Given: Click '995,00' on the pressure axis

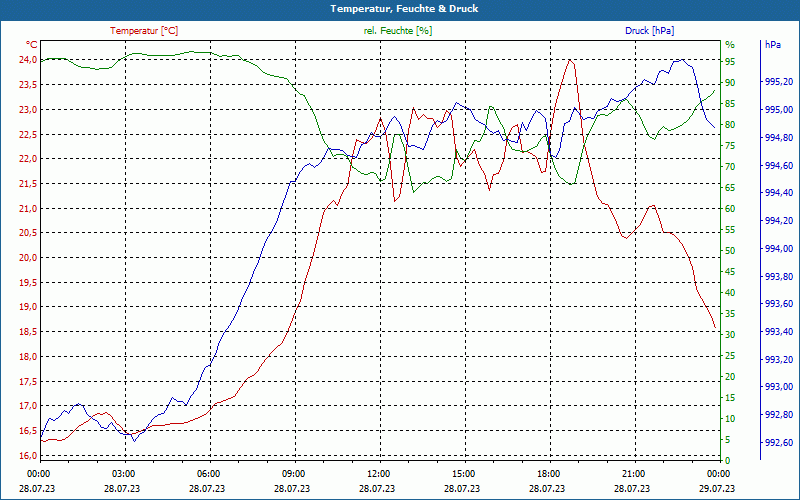Looking at the screenshot, I should tap(779, 110).
